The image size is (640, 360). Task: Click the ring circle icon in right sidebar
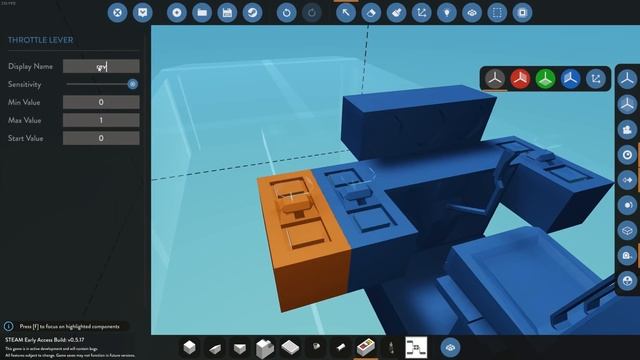(627, 155)
